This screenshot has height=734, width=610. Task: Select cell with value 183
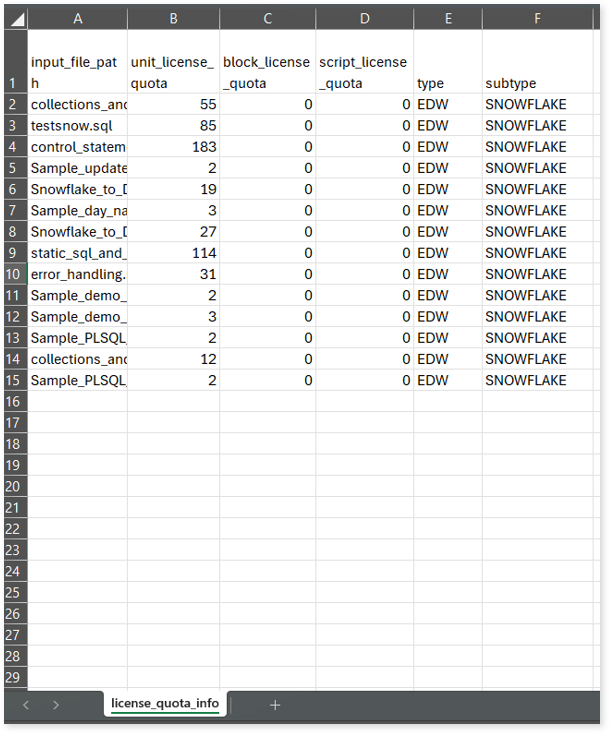(173, 147)
